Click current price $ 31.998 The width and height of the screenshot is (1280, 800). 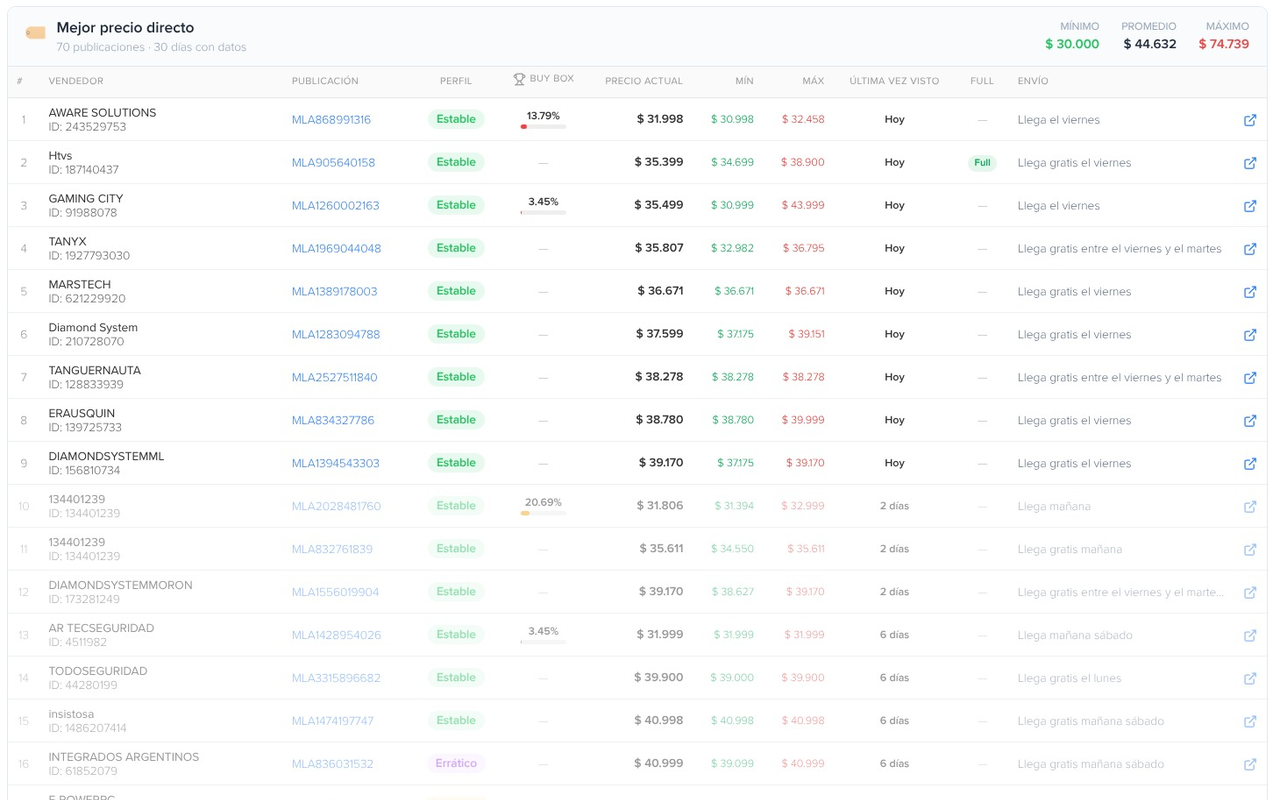coord(660,119)
